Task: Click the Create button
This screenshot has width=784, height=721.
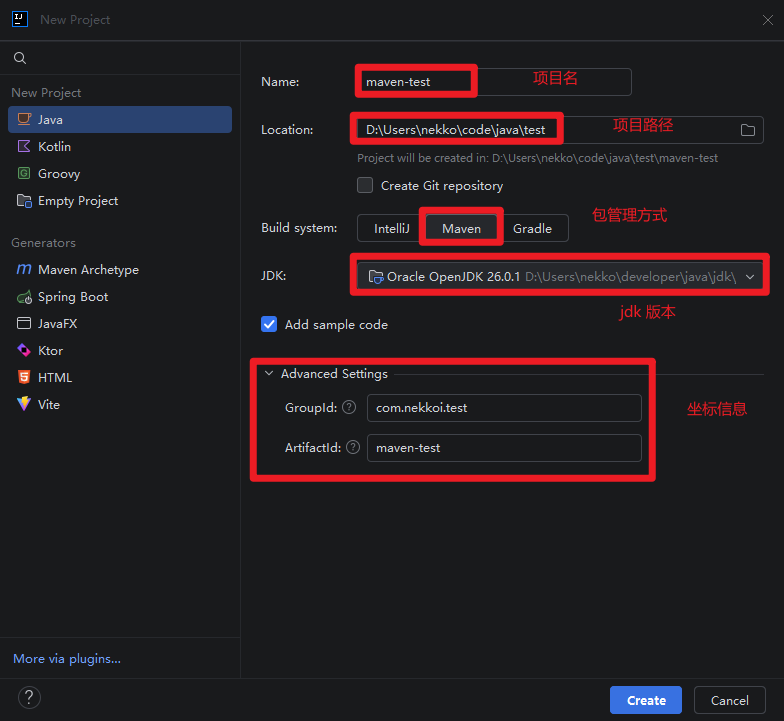Action: pos(646,700)
